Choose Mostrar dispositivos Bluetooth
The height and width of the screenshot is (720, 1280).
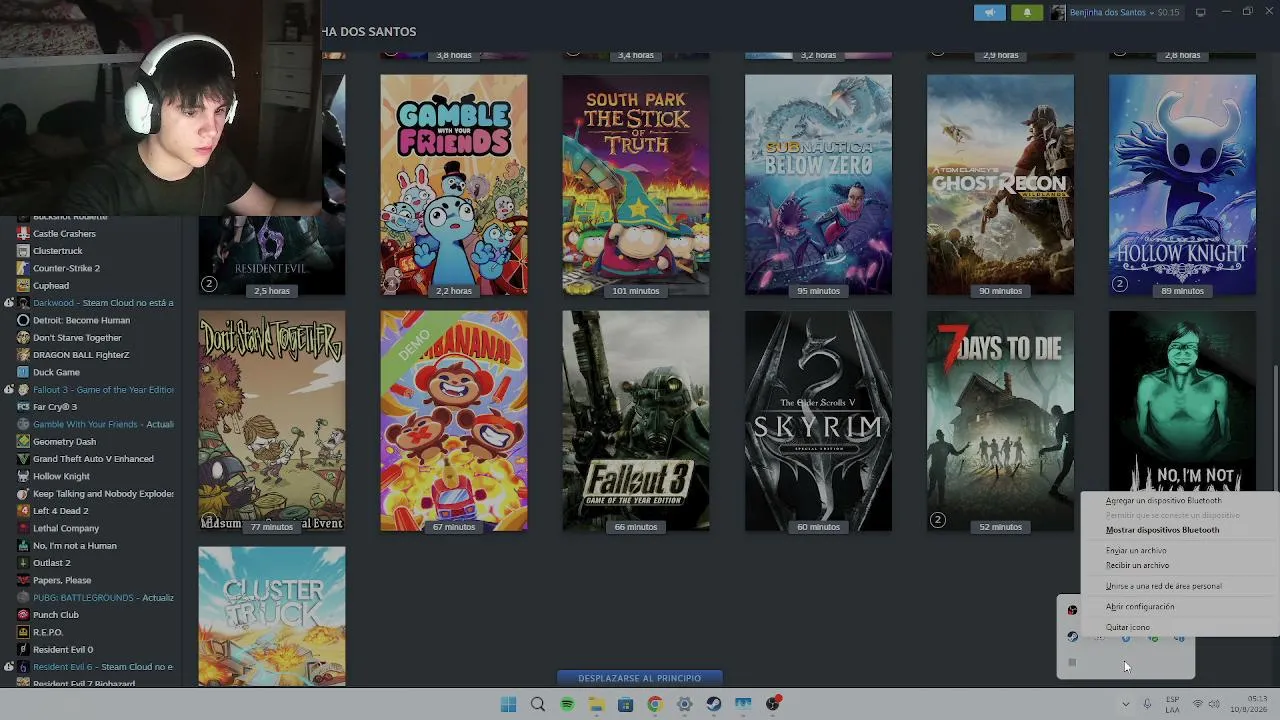pyautogui.click(x=1162, y=530)
